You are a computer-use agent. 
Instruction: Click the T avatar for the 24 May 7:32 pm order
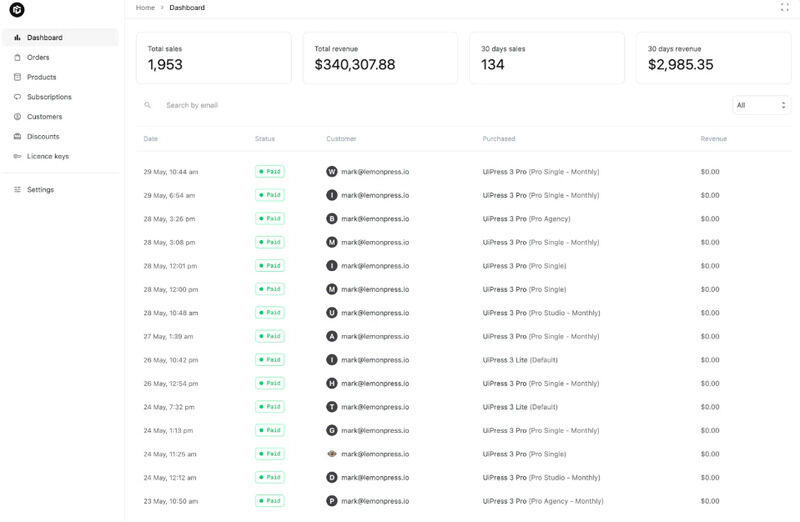point(332,407)
